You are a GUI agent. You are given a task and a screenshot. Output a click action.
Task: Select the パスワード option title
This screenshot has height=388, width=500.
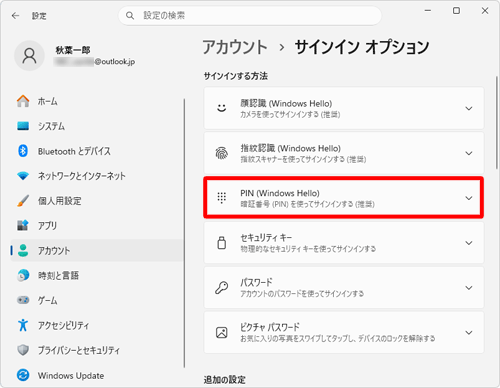coord(256,282)
